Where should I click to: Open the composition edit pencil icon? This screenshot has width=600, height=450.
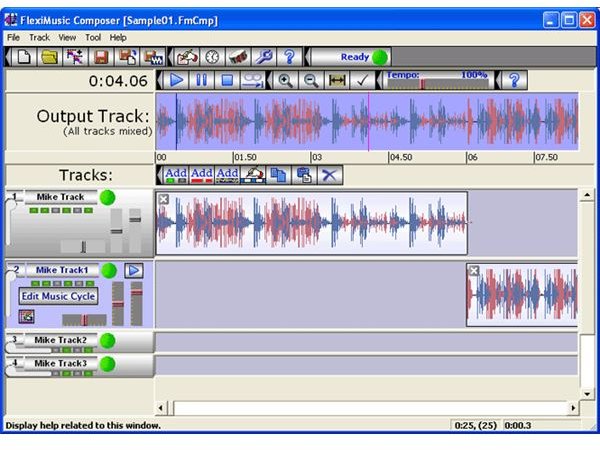click(187, 57)
